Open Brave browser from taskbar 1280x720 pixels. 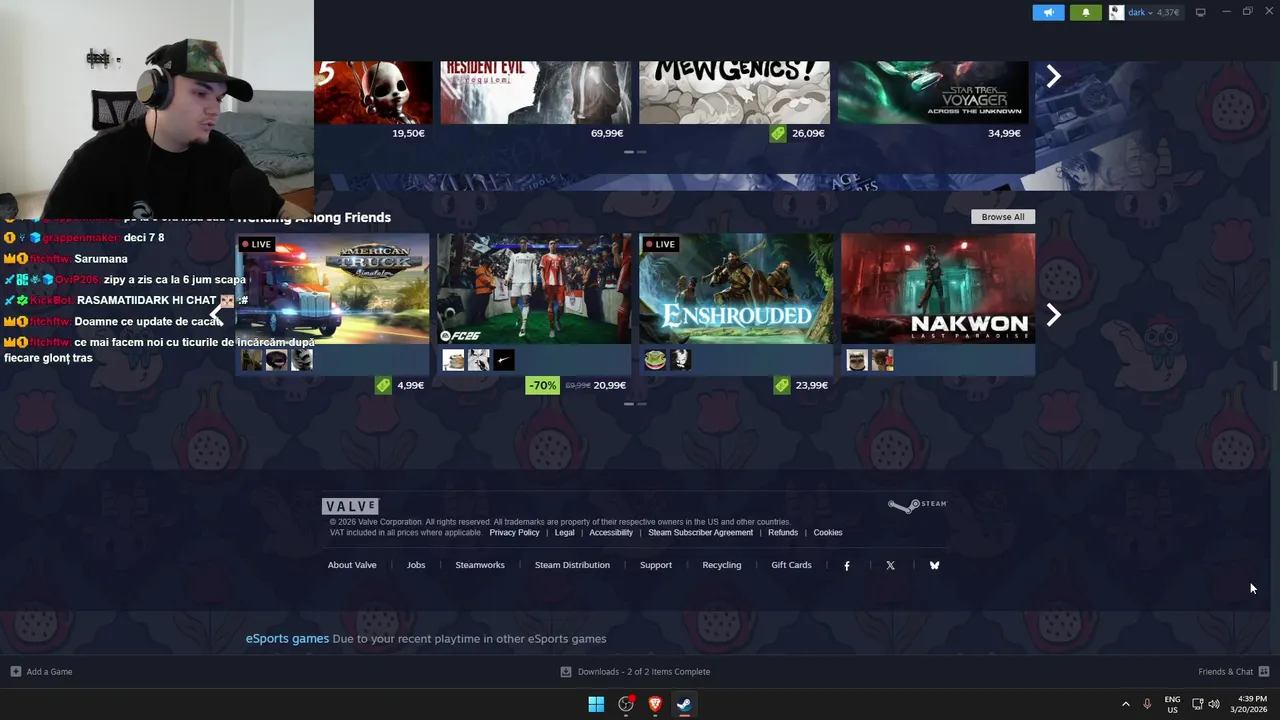(655, 704)
